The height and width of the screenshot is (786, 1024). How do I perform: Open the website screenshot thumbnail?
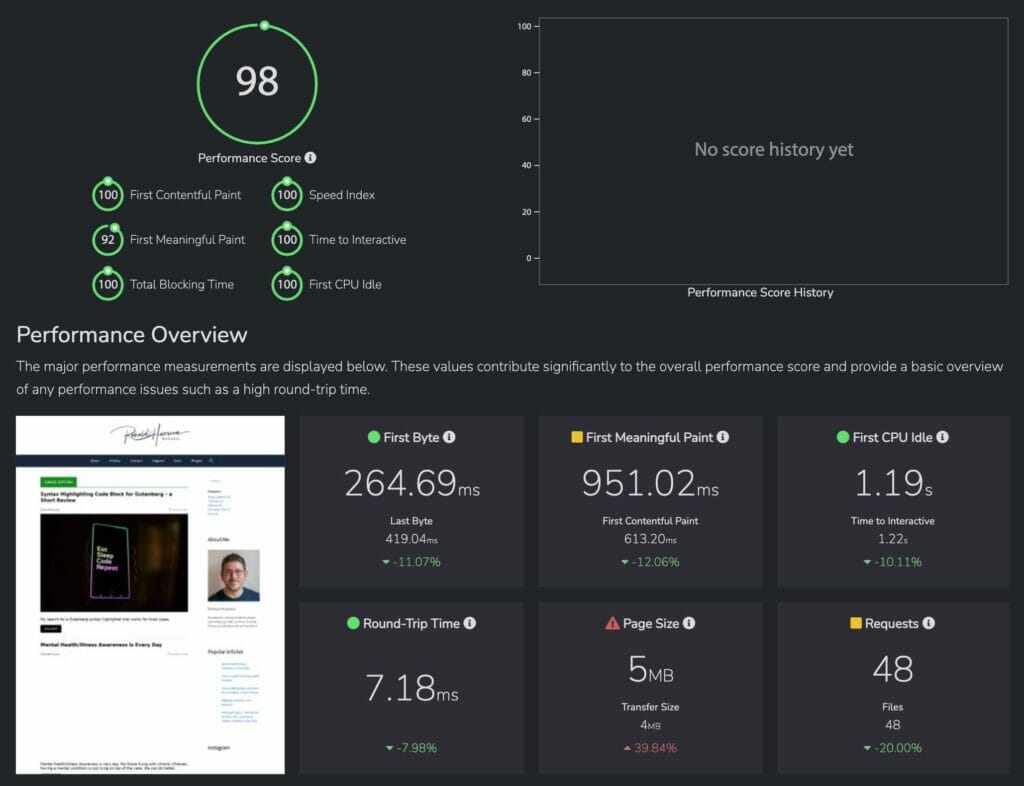150,595
